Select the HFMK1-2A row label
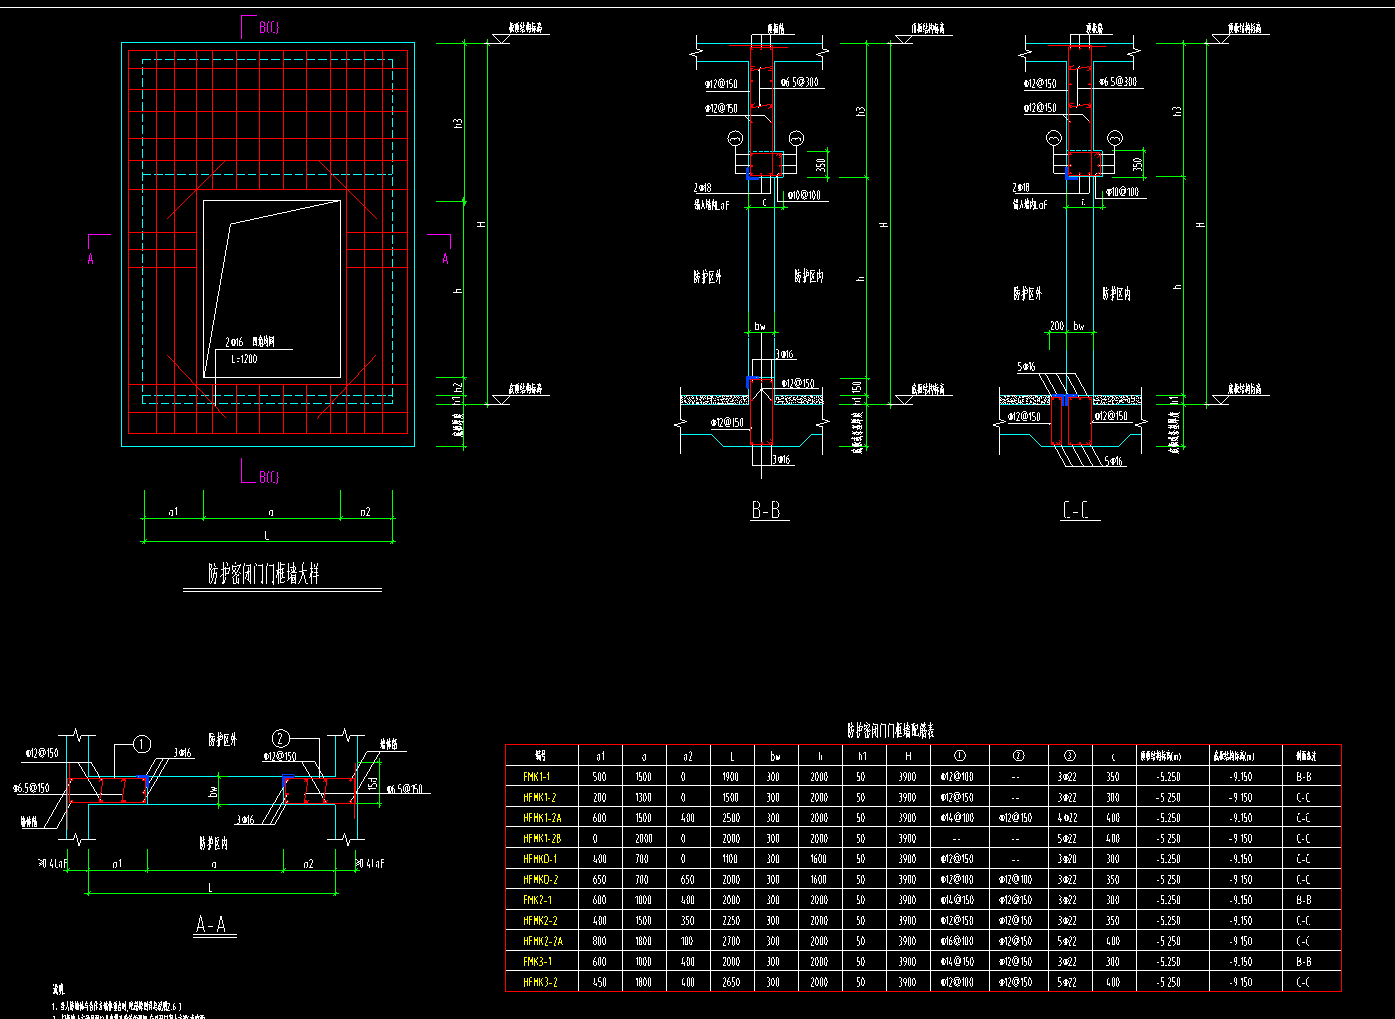The width and height of the screenshot is (1395, 1019). pos(542,818)
